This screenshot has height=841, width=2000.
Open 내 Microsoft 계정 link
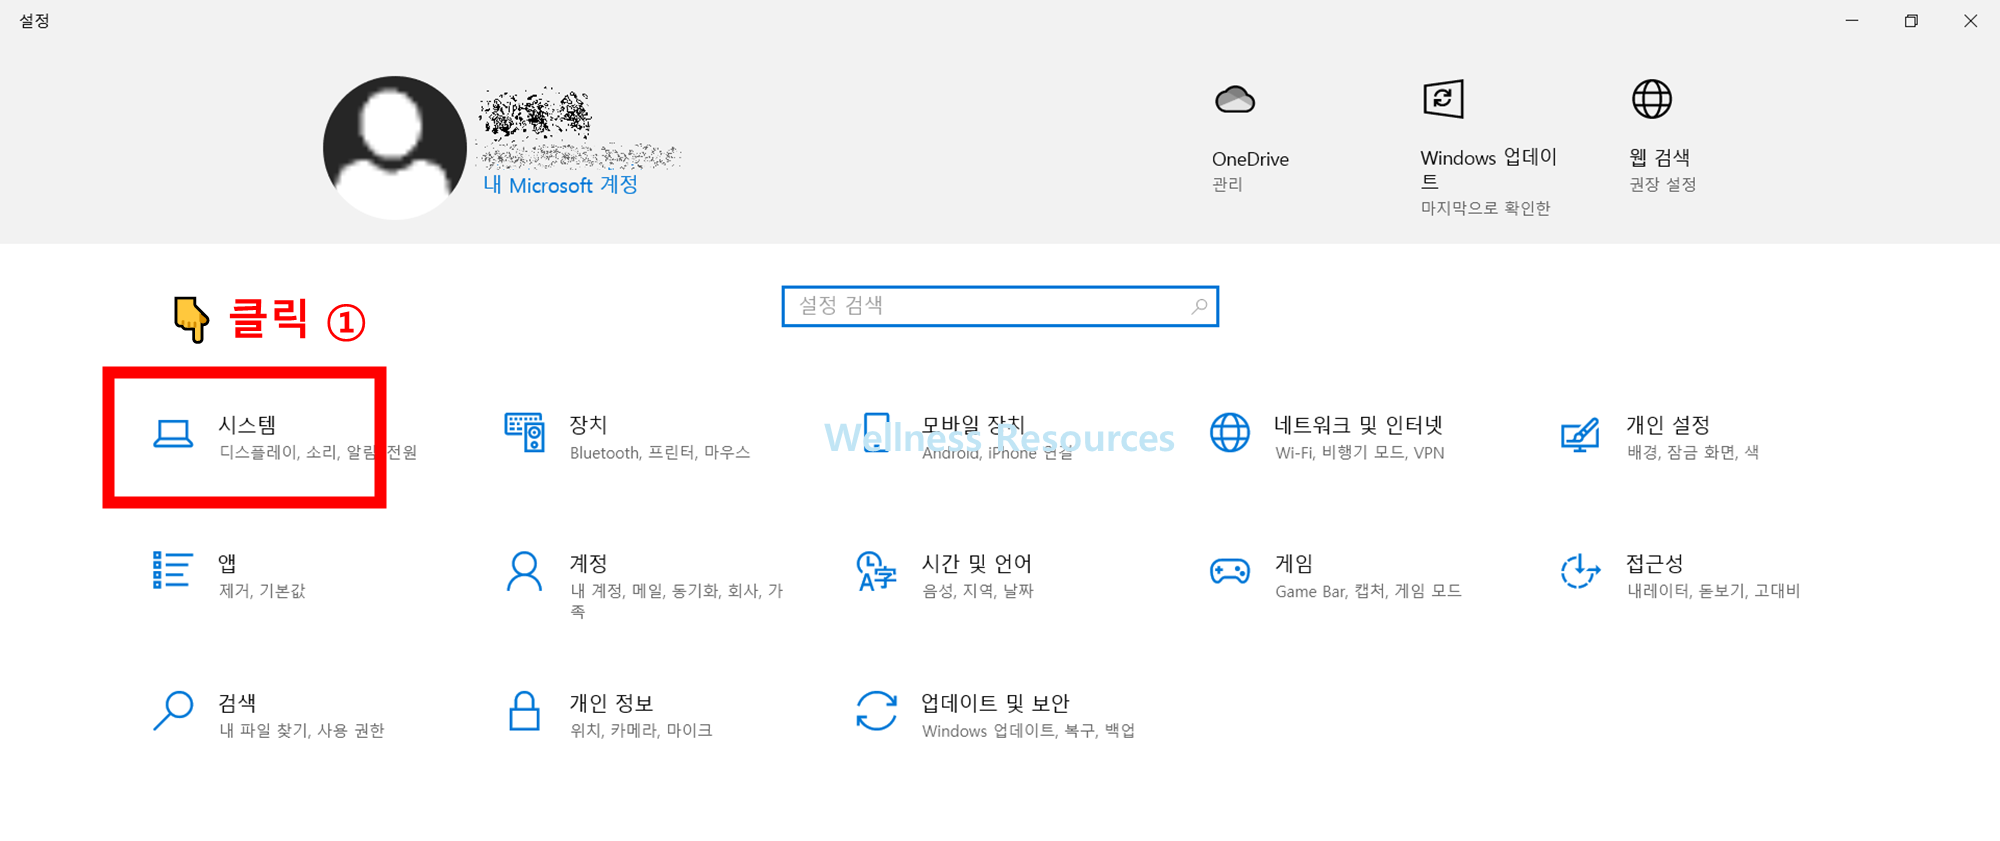[x=561, y=185]
